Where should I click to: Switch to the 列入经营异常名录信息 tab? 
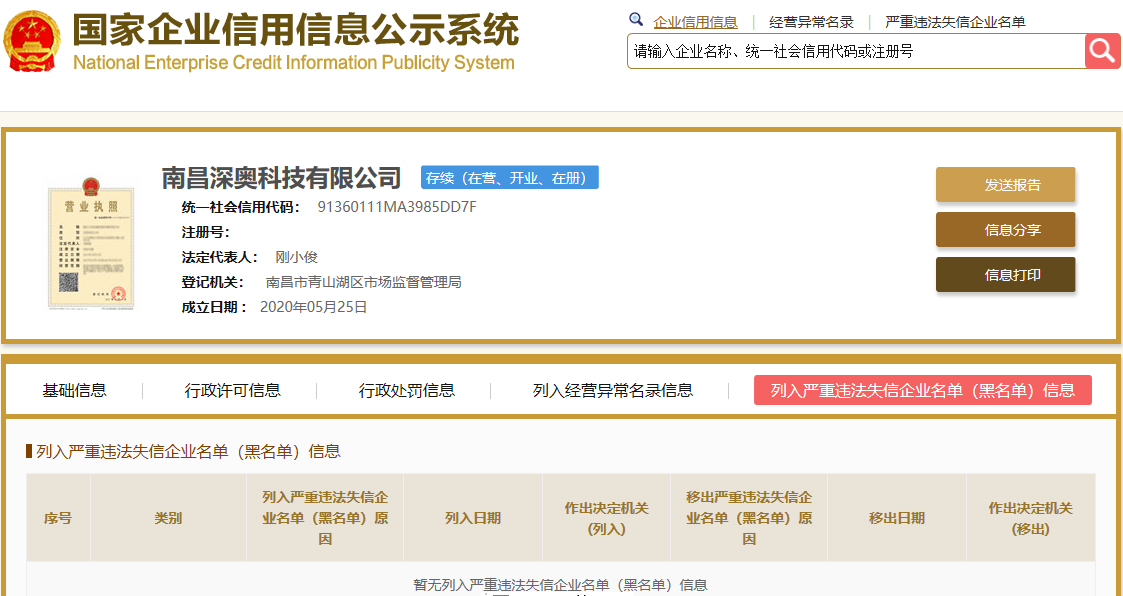click(613, 390)
